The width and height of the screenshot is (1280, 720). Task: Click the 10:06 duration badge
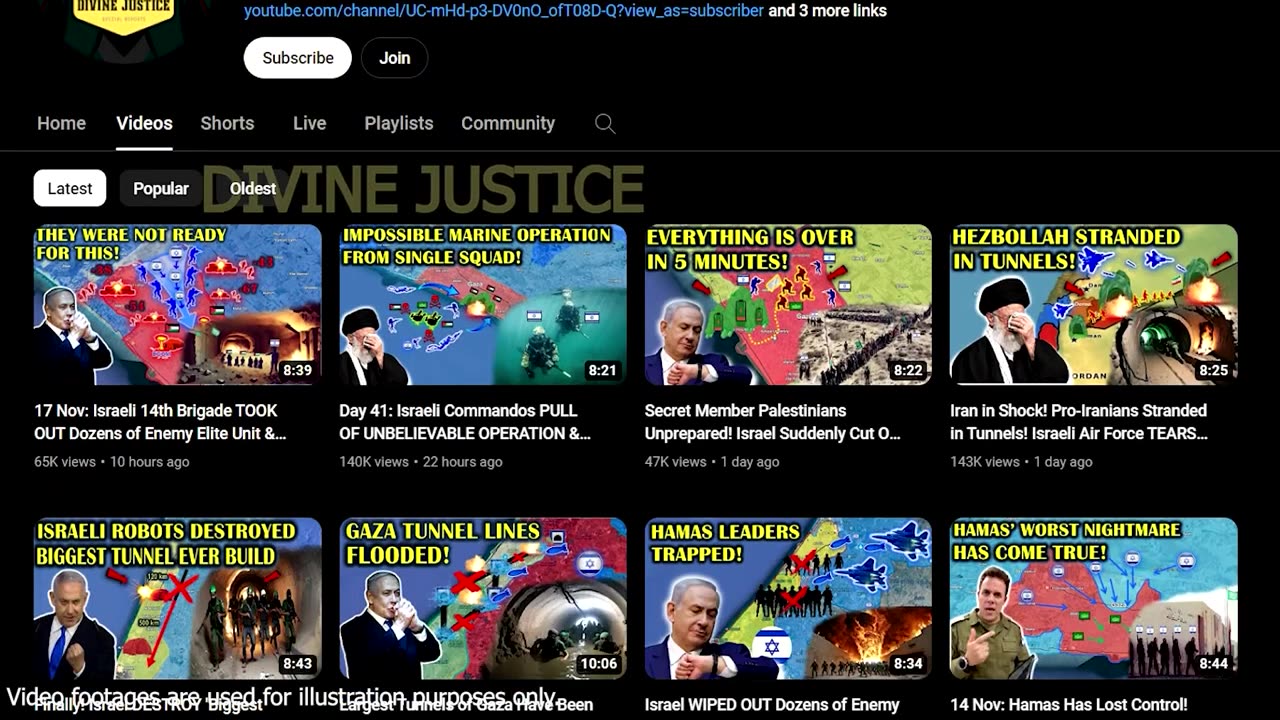coord(599,664)
